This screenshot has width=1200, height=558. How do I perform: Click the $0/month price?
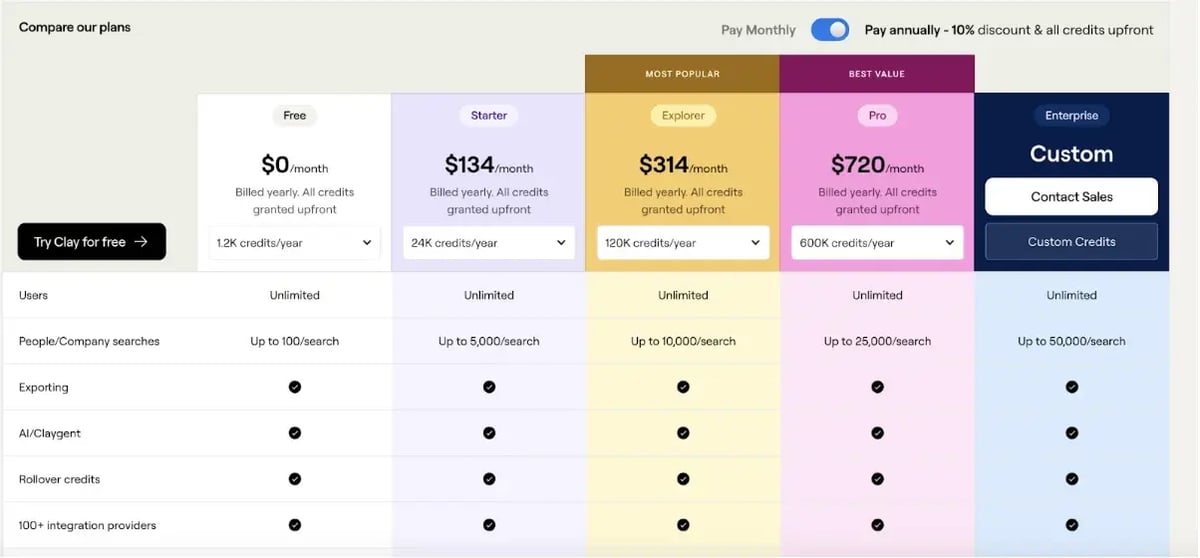pos(295,165)
